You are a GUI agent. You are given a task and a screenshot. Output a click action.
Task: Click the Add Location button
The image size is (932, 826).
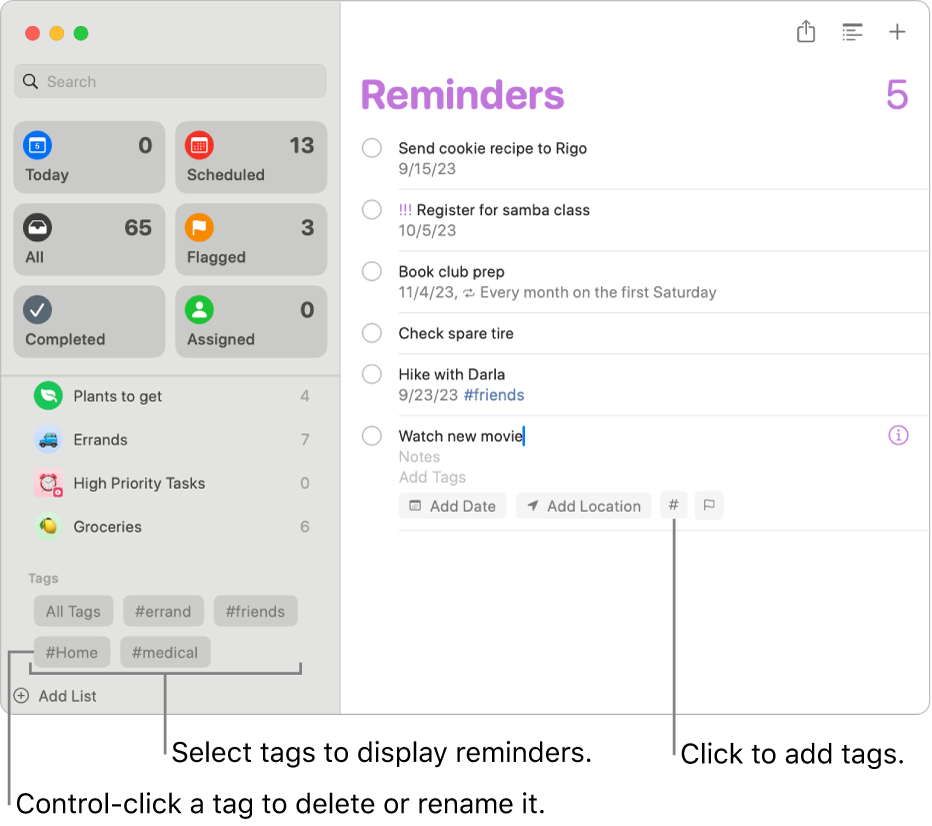click(583, 505)
